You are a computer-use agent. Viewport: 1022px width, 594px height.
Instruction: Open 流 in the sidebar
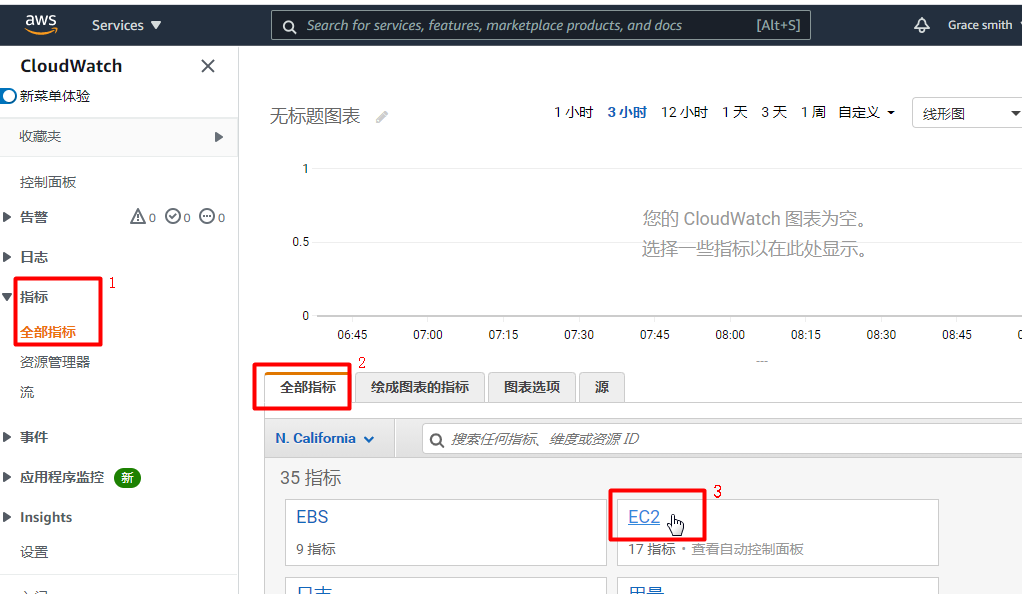pyautogui.click(x=27, y=392)
